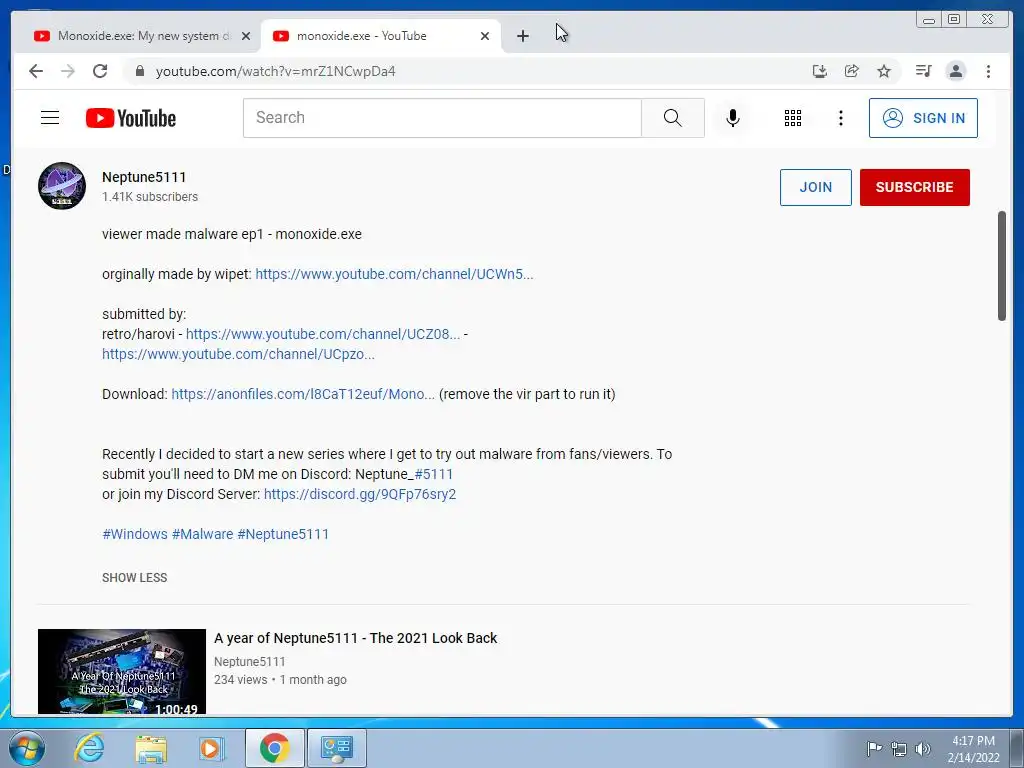Open YouTube settings three-dot menu
This screenshot has width=1024, height=768.
pos(840,118)
